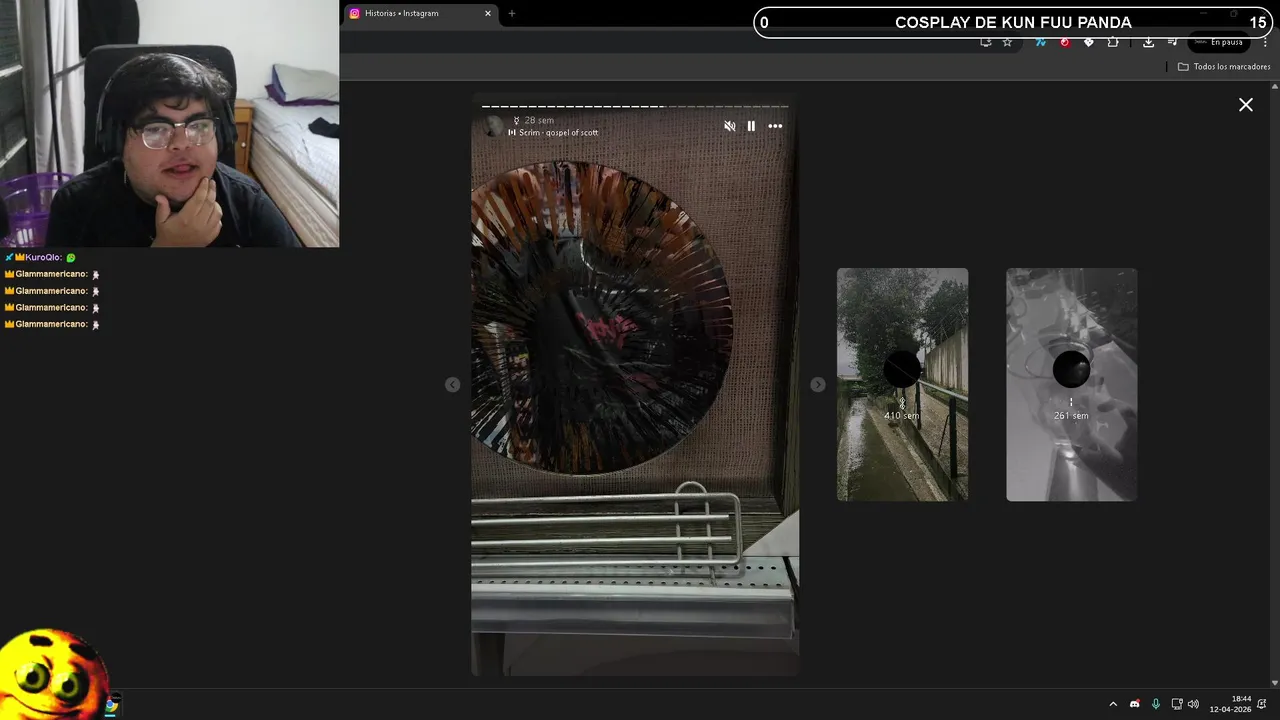Click the story progress bar
Screen dimensions: 1280x720
click(635, 106)
